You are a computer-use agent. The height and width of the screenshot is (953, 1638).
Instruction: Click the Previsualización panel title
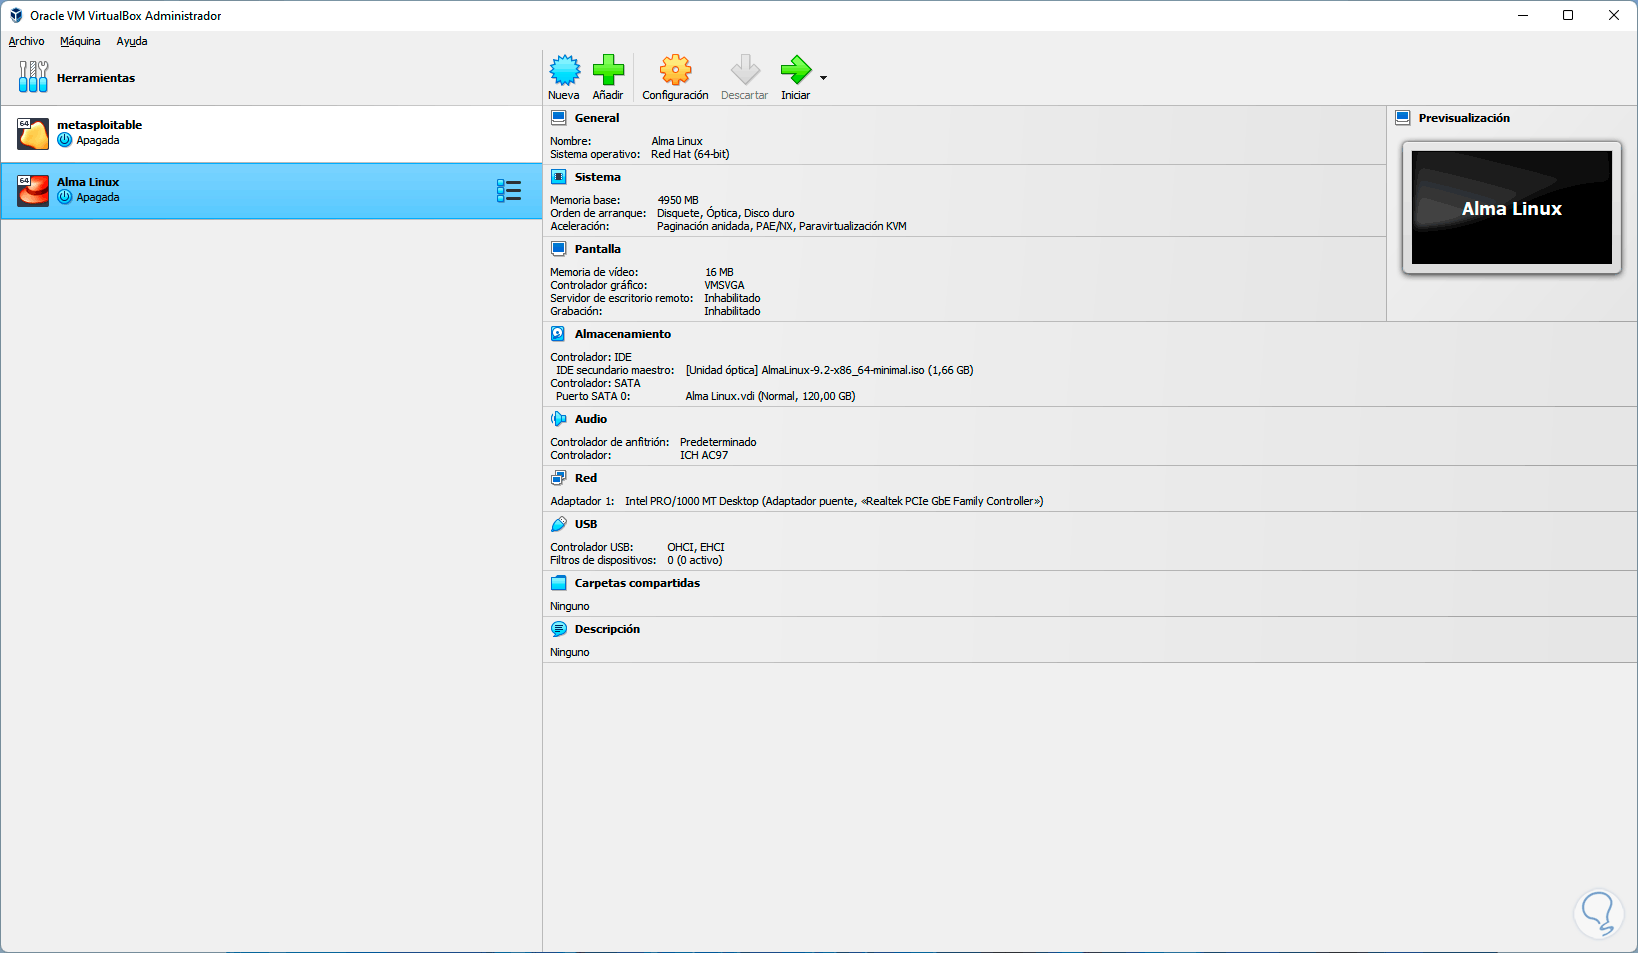[x=1464, y=118]
